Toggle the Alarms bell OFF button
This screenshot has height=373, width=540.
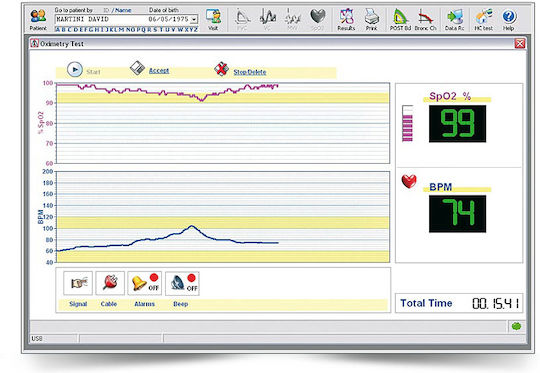(145, 283)
